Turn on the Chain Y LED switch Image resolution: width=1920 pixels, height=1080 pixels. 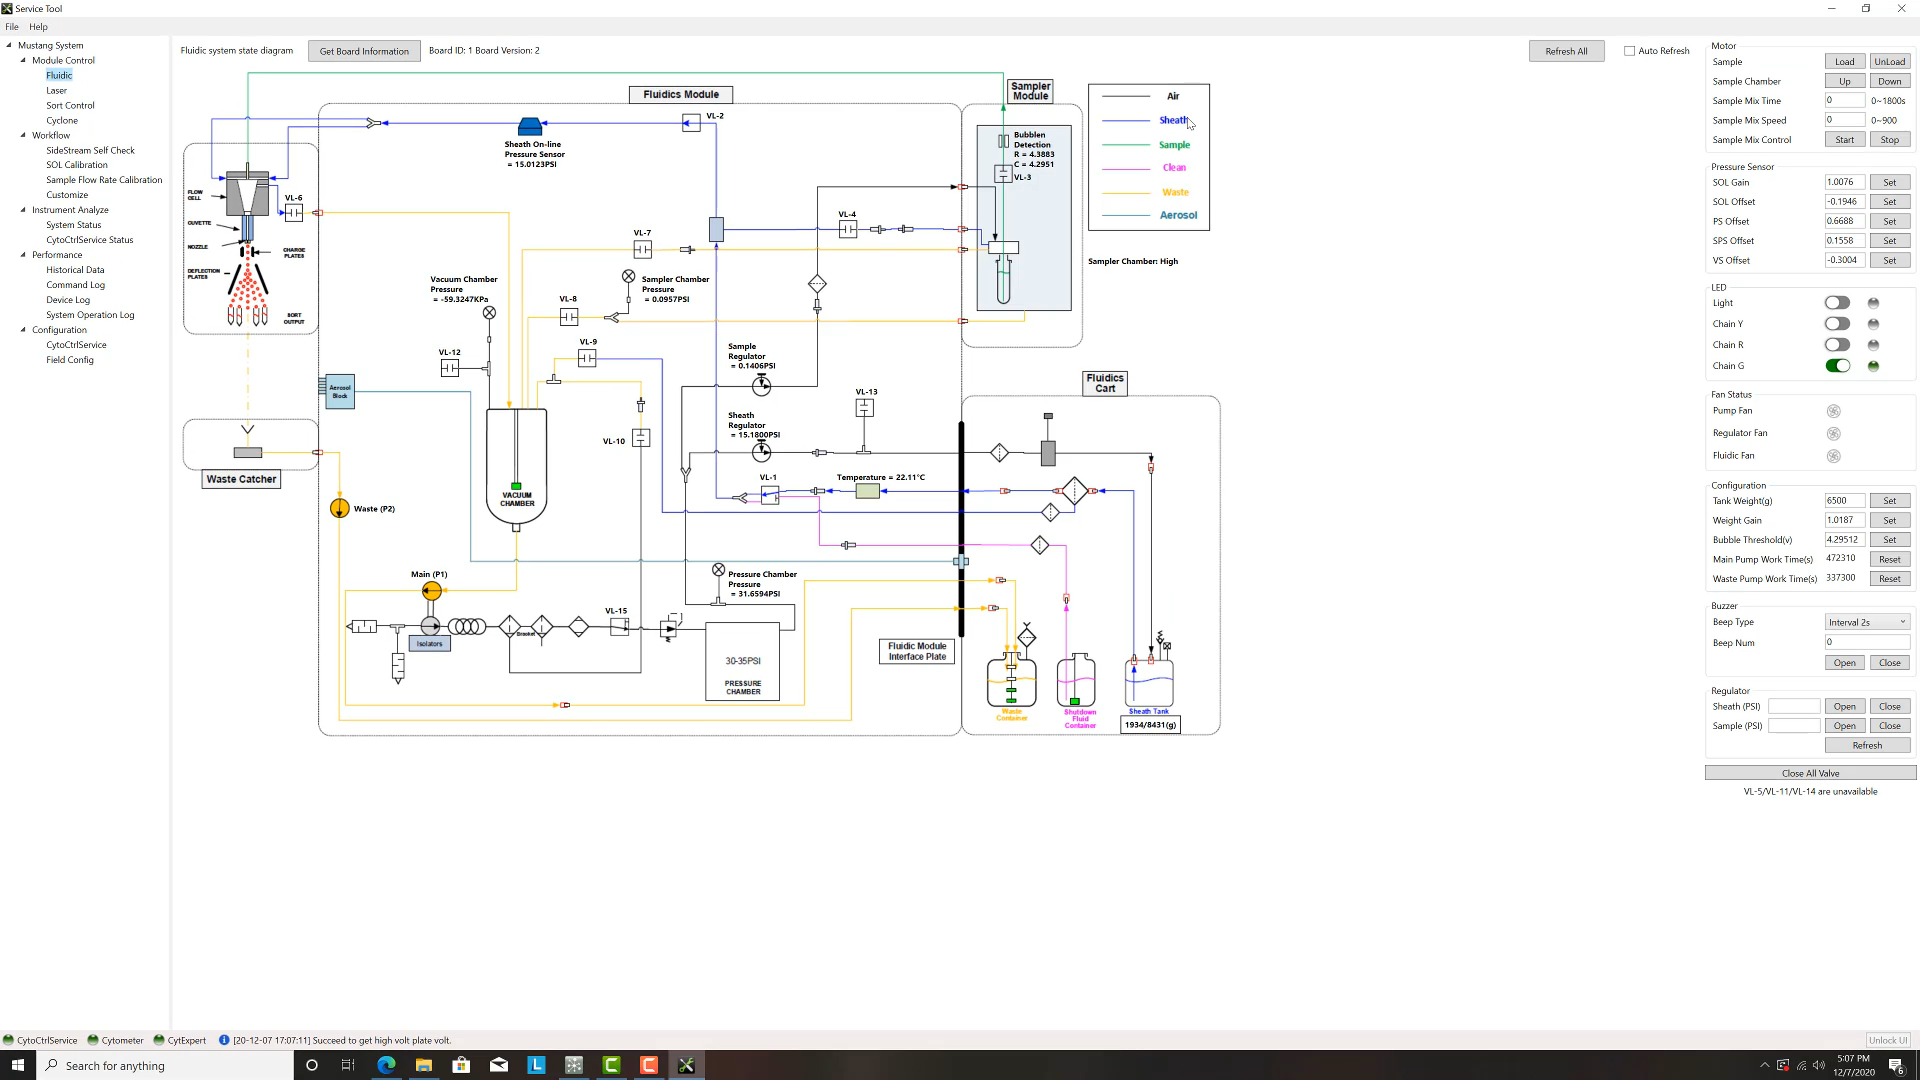[x=1837, y=324]
